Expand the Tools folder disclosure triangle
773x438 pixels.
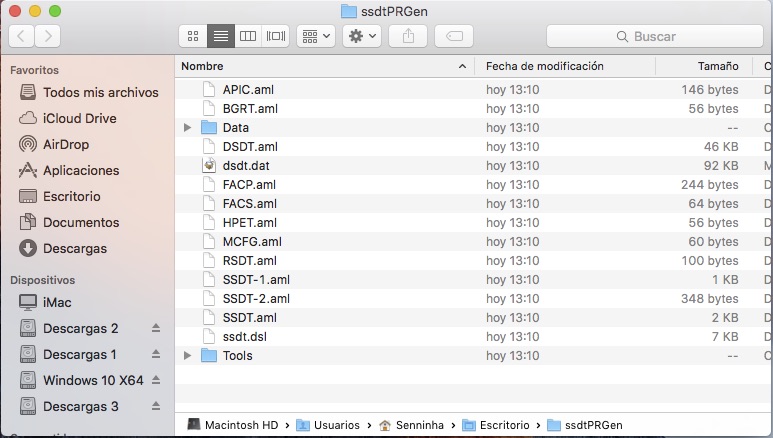[187, 356]
